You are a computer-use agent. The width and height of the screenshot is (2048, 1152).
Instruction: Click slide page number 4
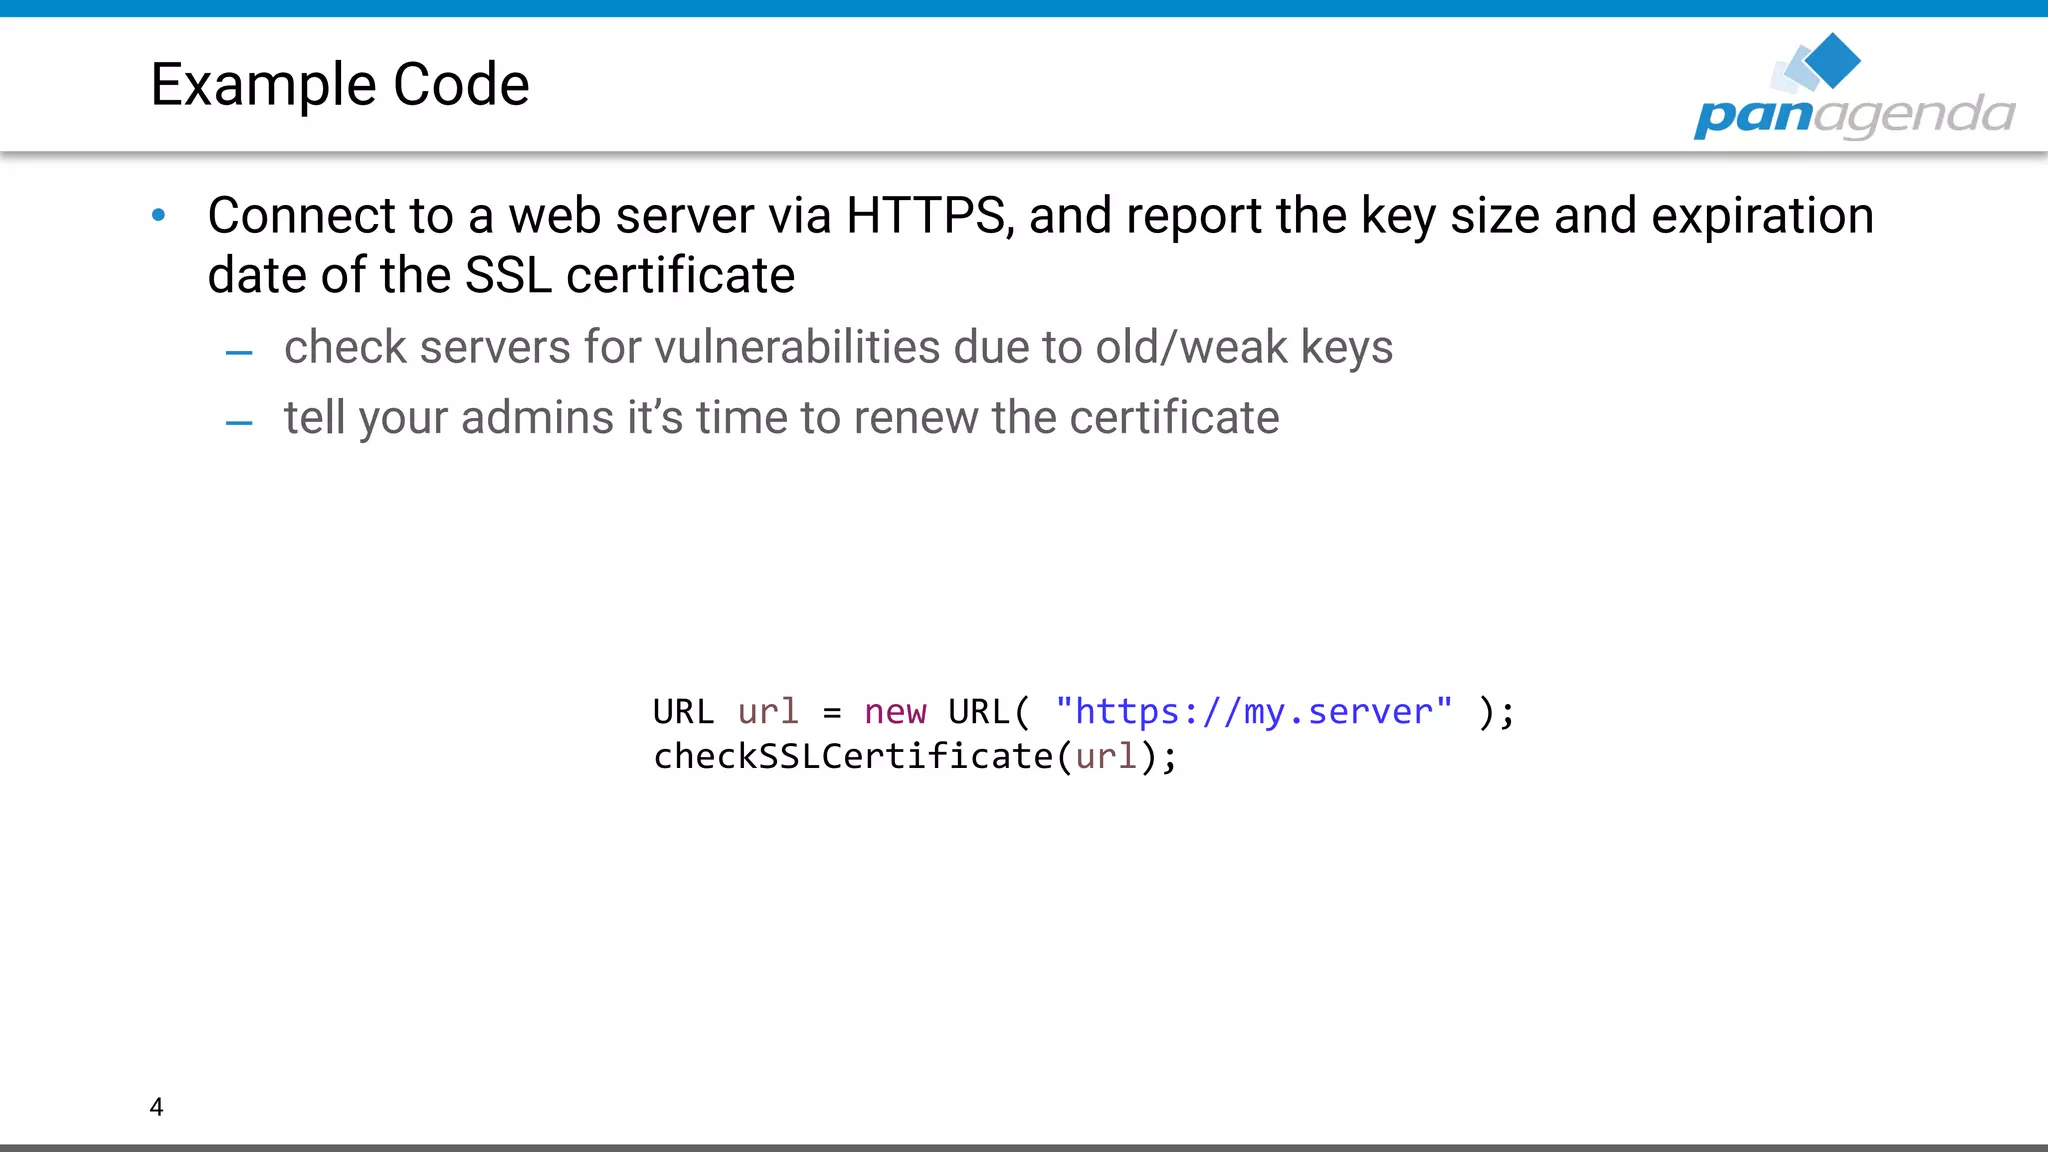(156, 1106)
